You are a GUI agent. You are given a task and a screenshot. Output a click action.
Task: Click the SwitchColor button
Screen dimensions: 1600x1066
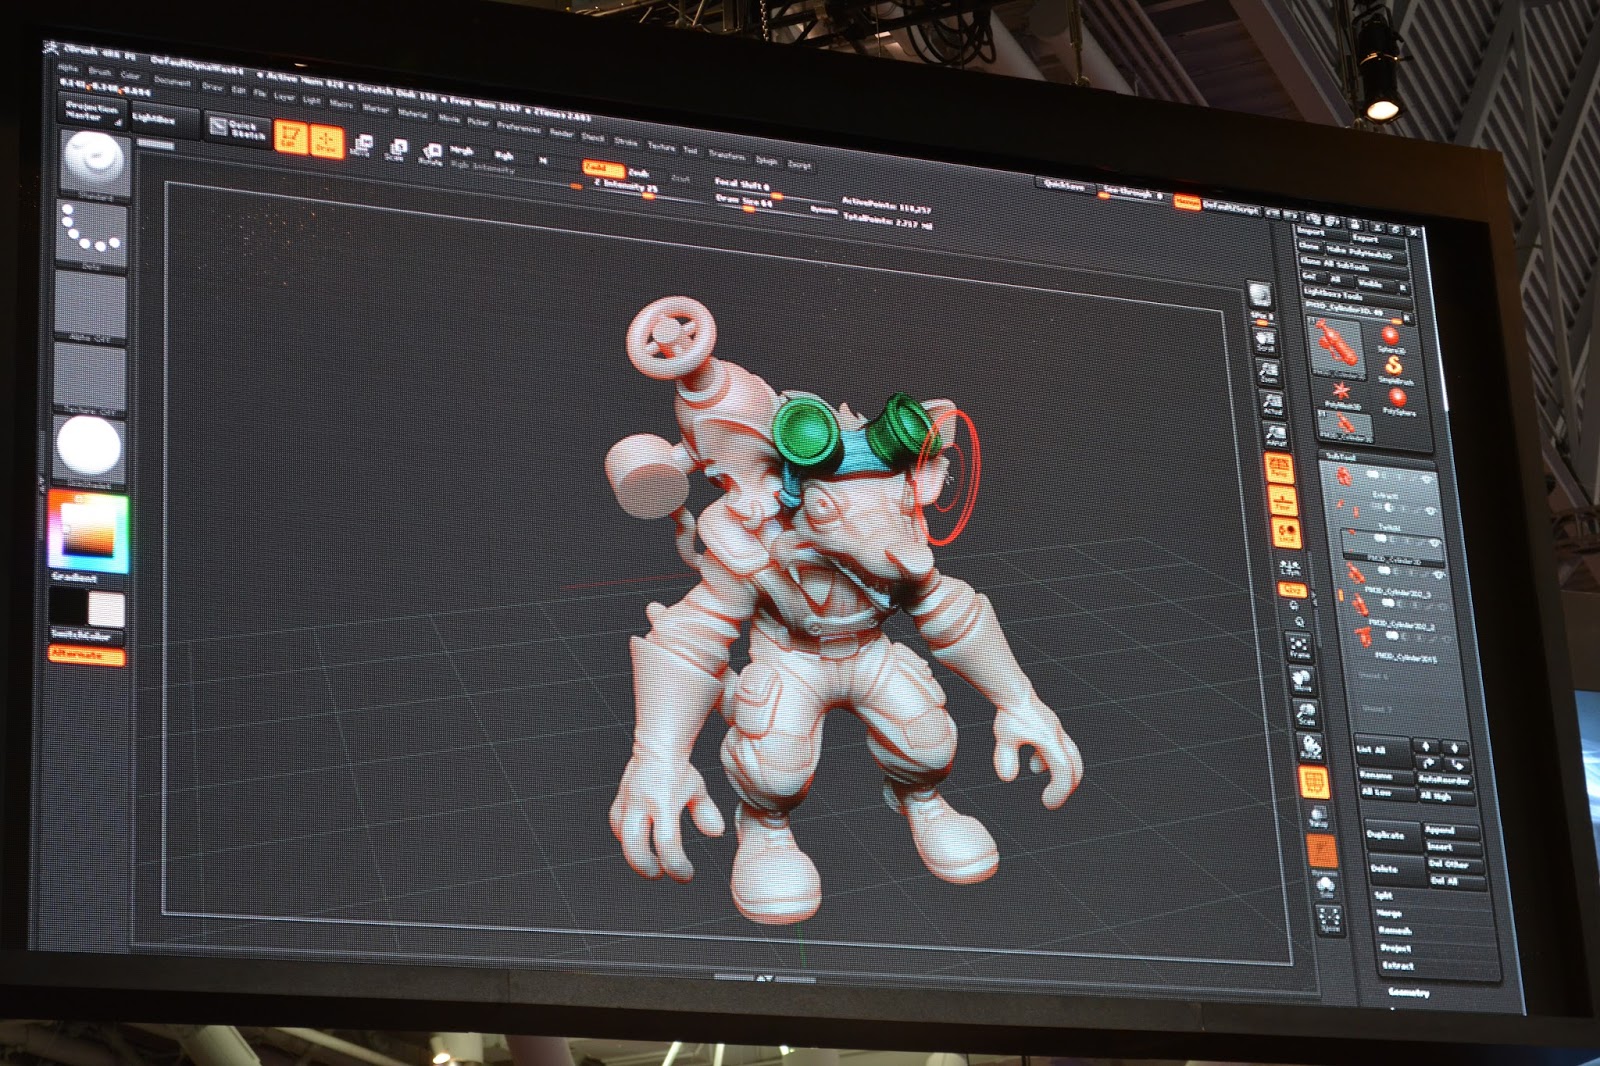pyautogui.click(x=86, y=635)
